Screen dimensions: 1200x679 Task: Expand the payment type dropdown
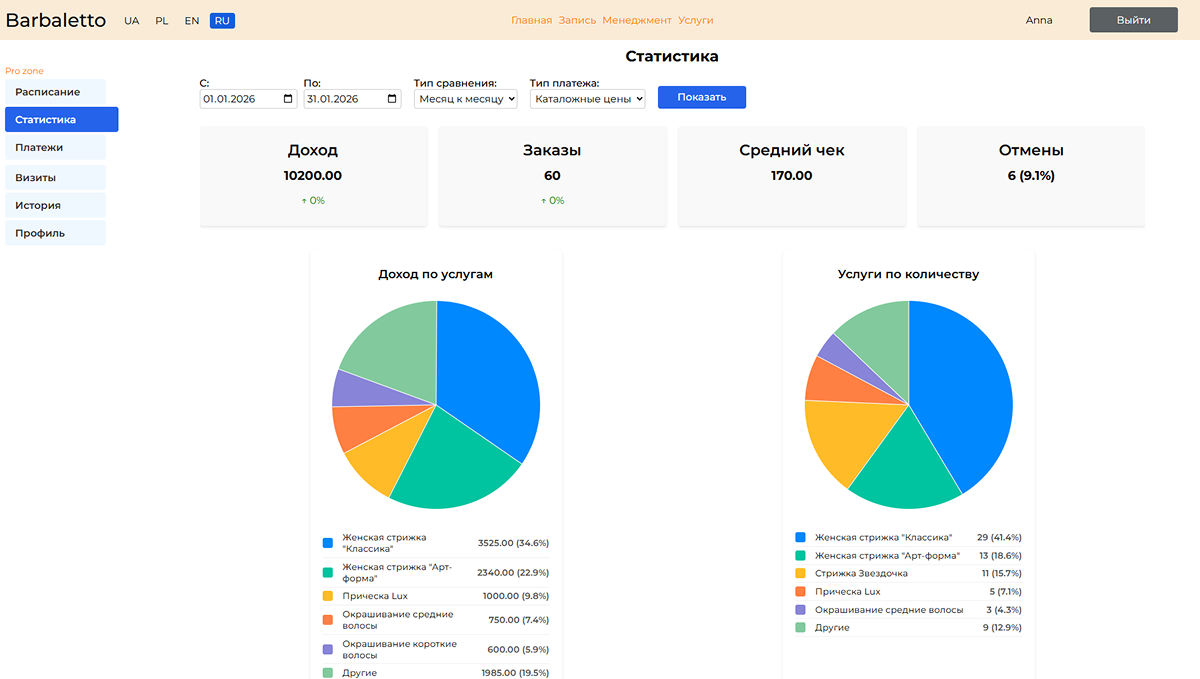[587, 99]
